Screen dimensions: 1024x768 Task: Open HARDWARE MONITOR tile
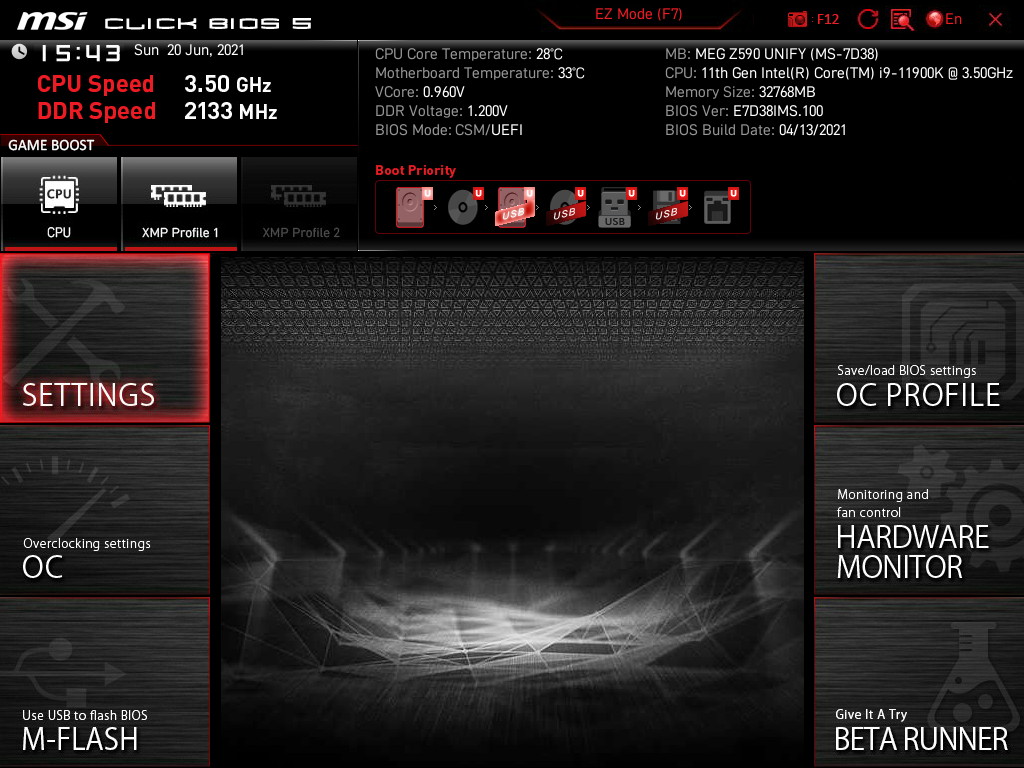919,510
